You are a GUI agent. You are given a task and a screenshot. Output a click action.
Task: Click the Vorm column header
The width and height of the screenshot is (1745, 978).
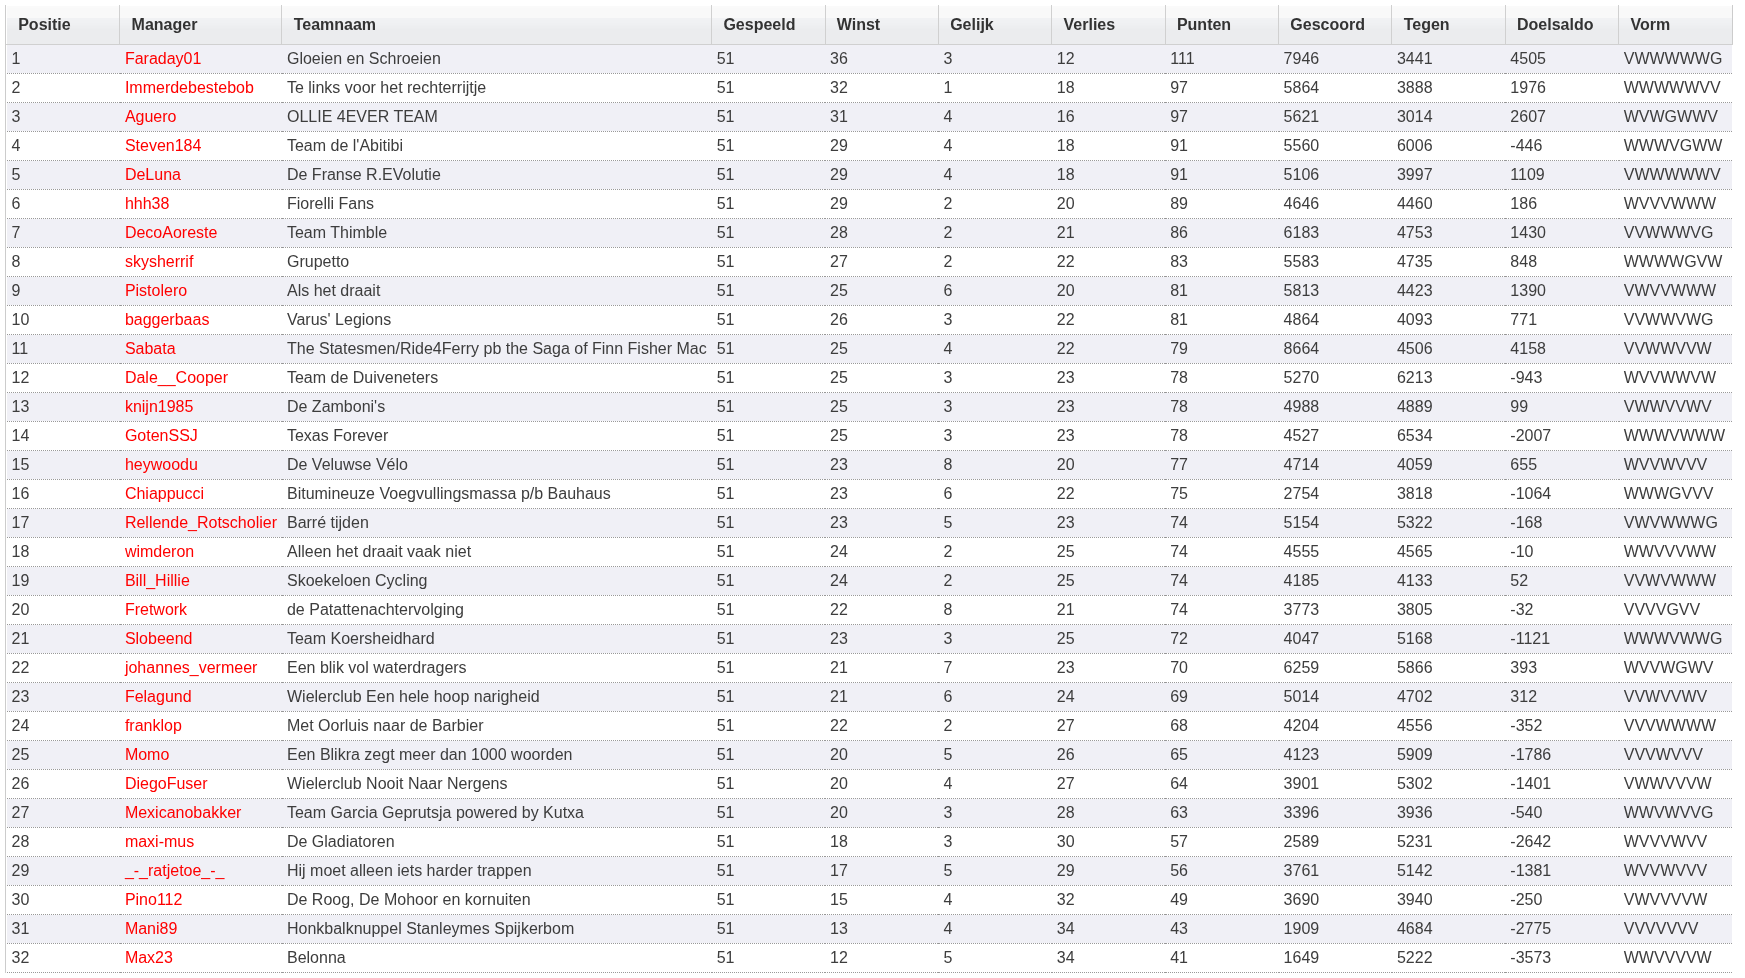coord(1649,25)
